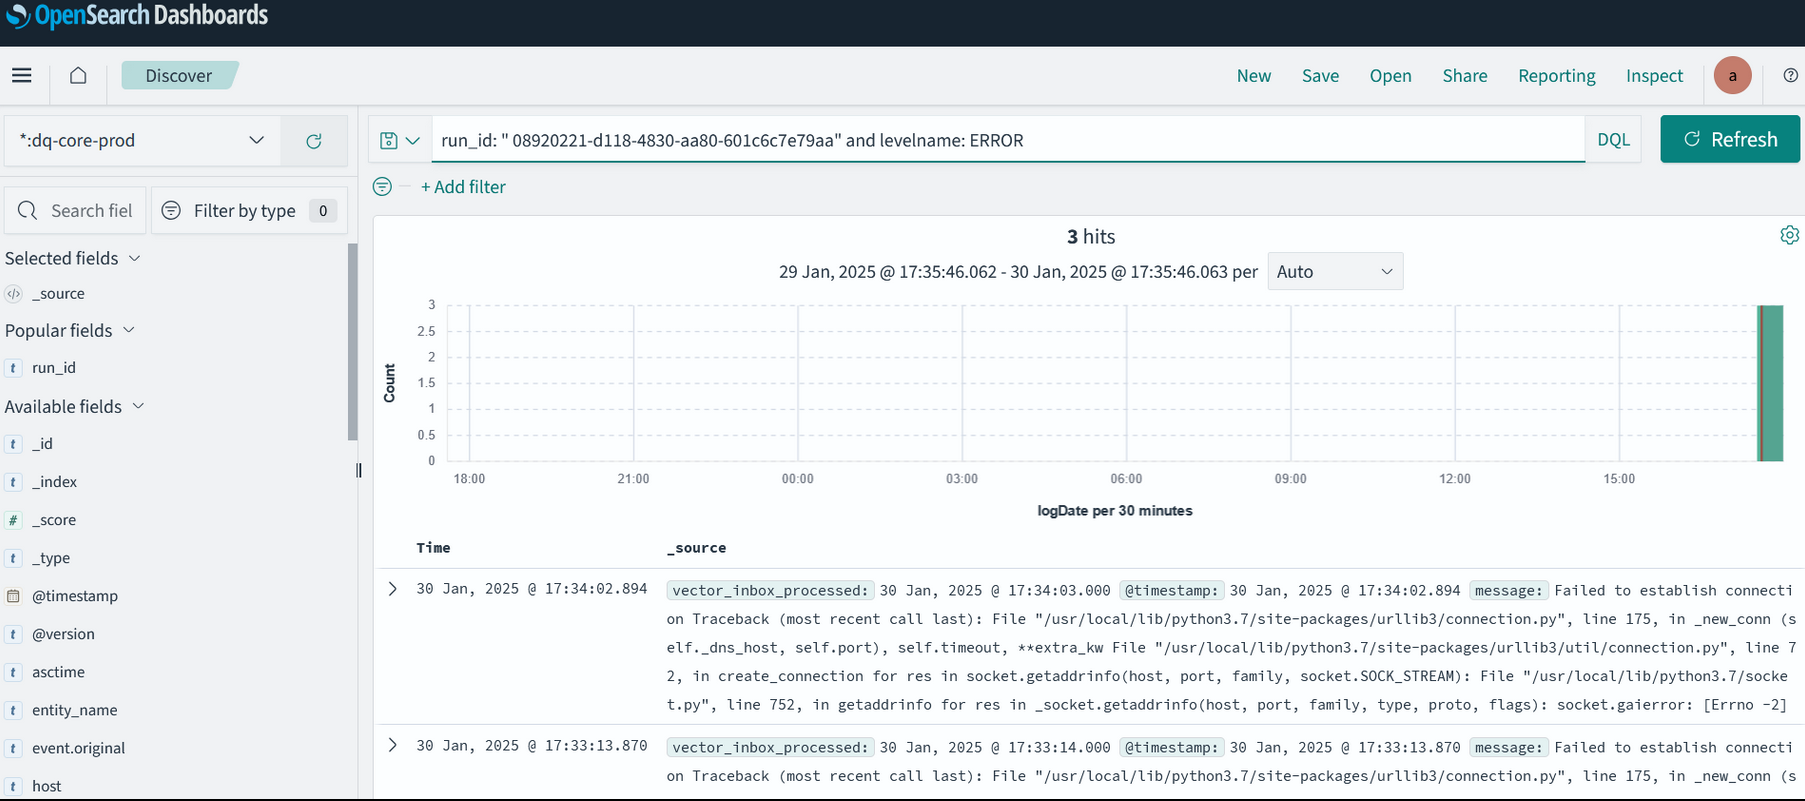Open the dq-core-prod index pattern dropdown

pos(142,140)
